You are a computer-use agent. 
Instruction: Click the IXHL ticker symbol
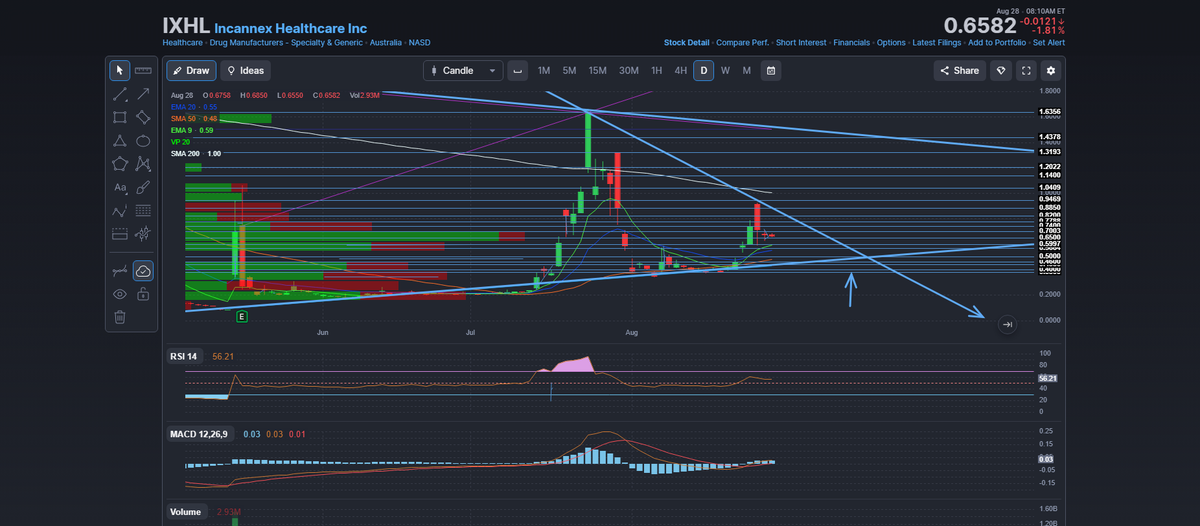pyautogui.click(x=186, y=25)
